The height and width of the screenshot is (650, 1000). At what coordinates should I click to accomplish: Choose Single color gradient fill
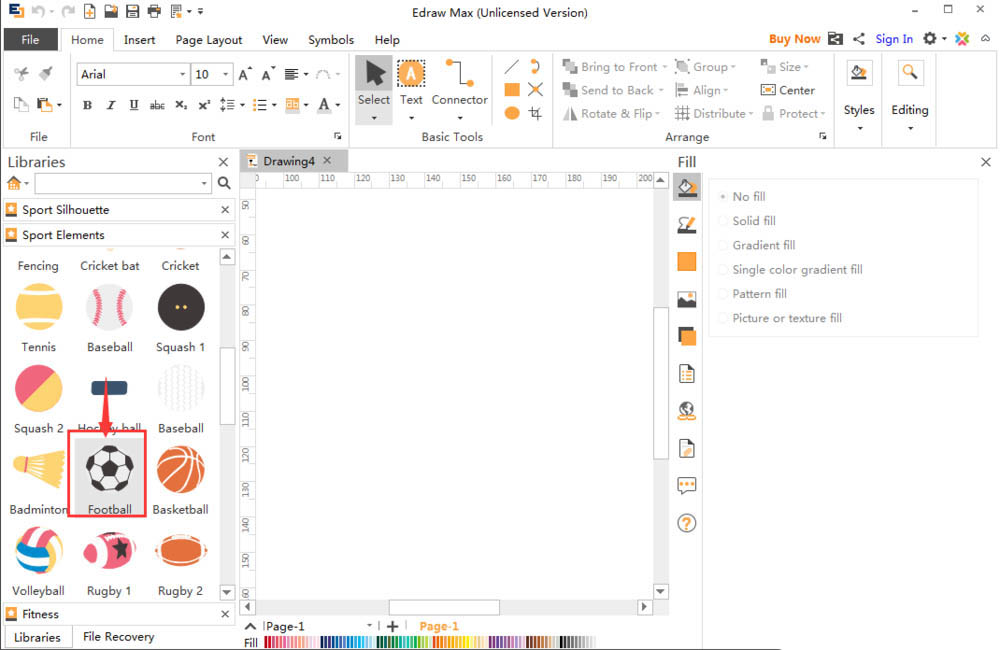(724, 270)
